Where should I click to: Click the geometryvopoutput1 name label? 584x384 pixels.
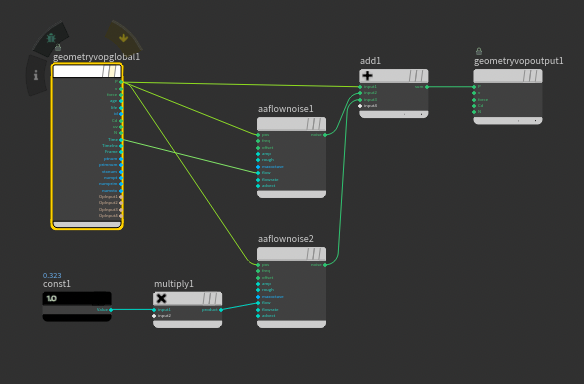(x=518, y=61)
